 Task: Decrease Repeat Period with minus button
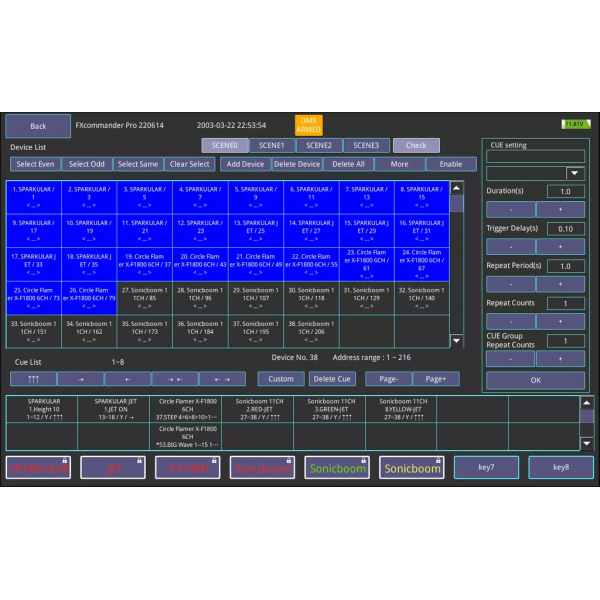point(510,284)
